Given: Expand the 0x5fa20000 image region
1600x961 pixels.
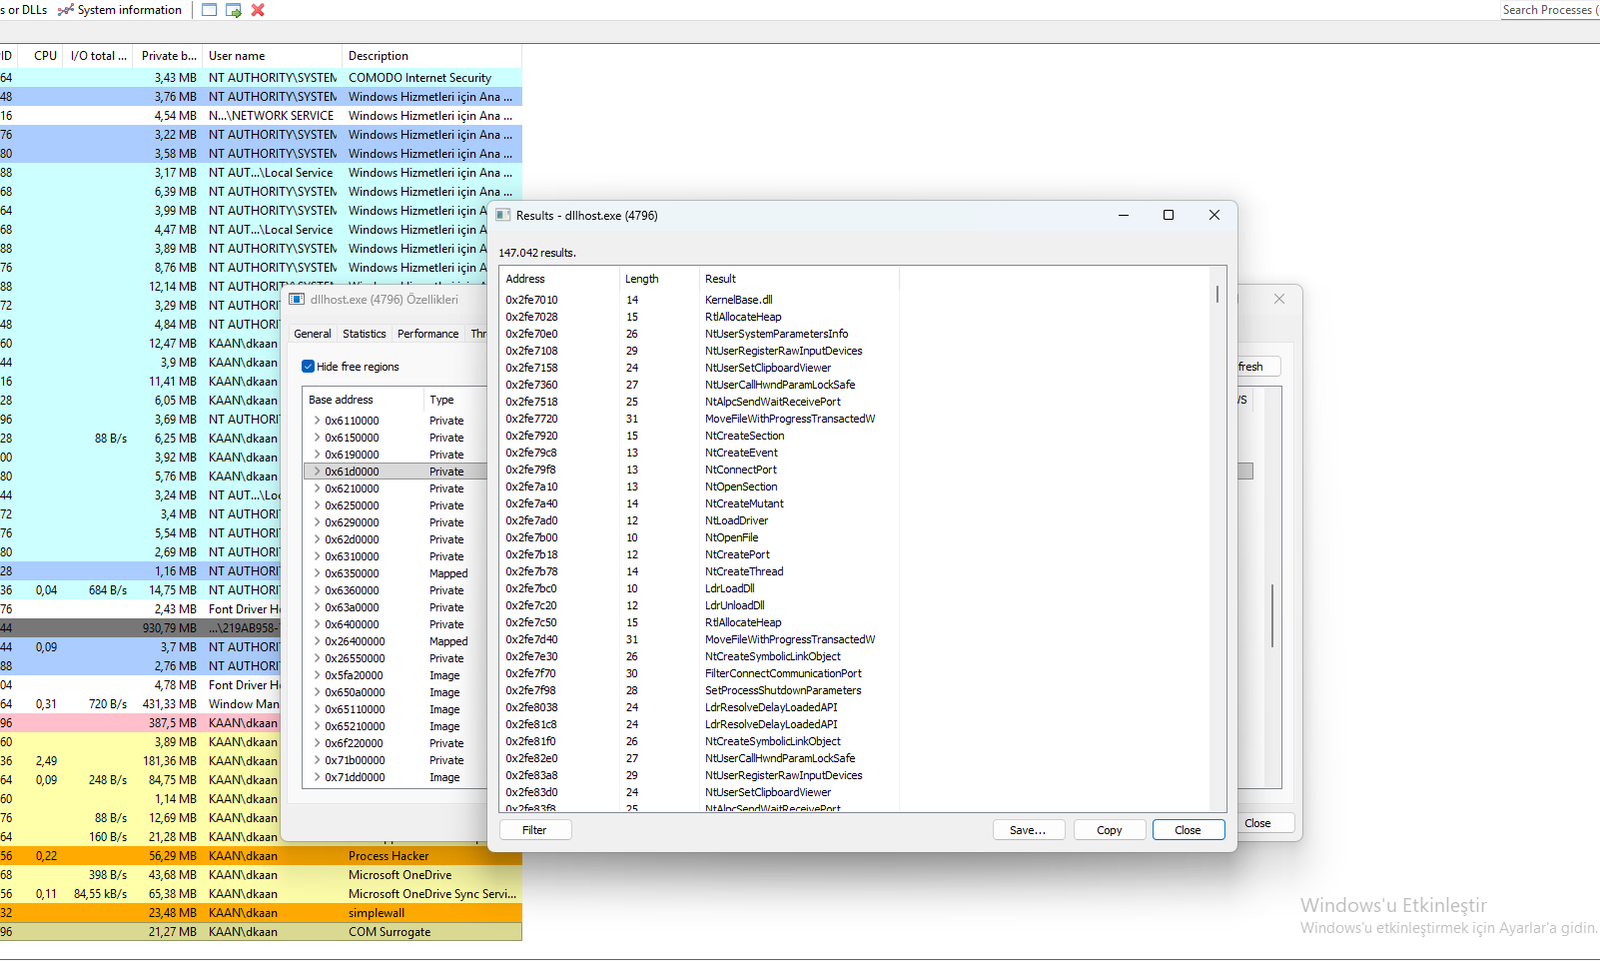Looking at the screenshot, I should pyautogui.click(x=317, y=676).
